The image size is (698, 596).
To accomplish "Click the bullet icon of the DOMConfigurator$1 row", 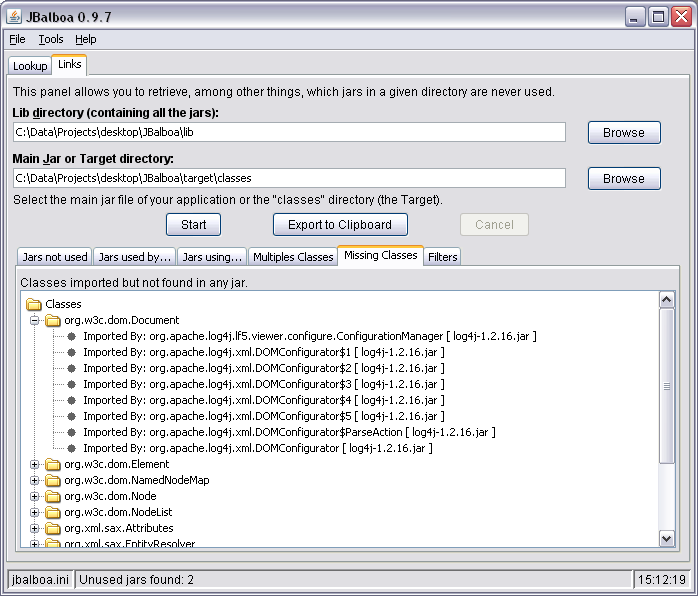I will [72, 353].
